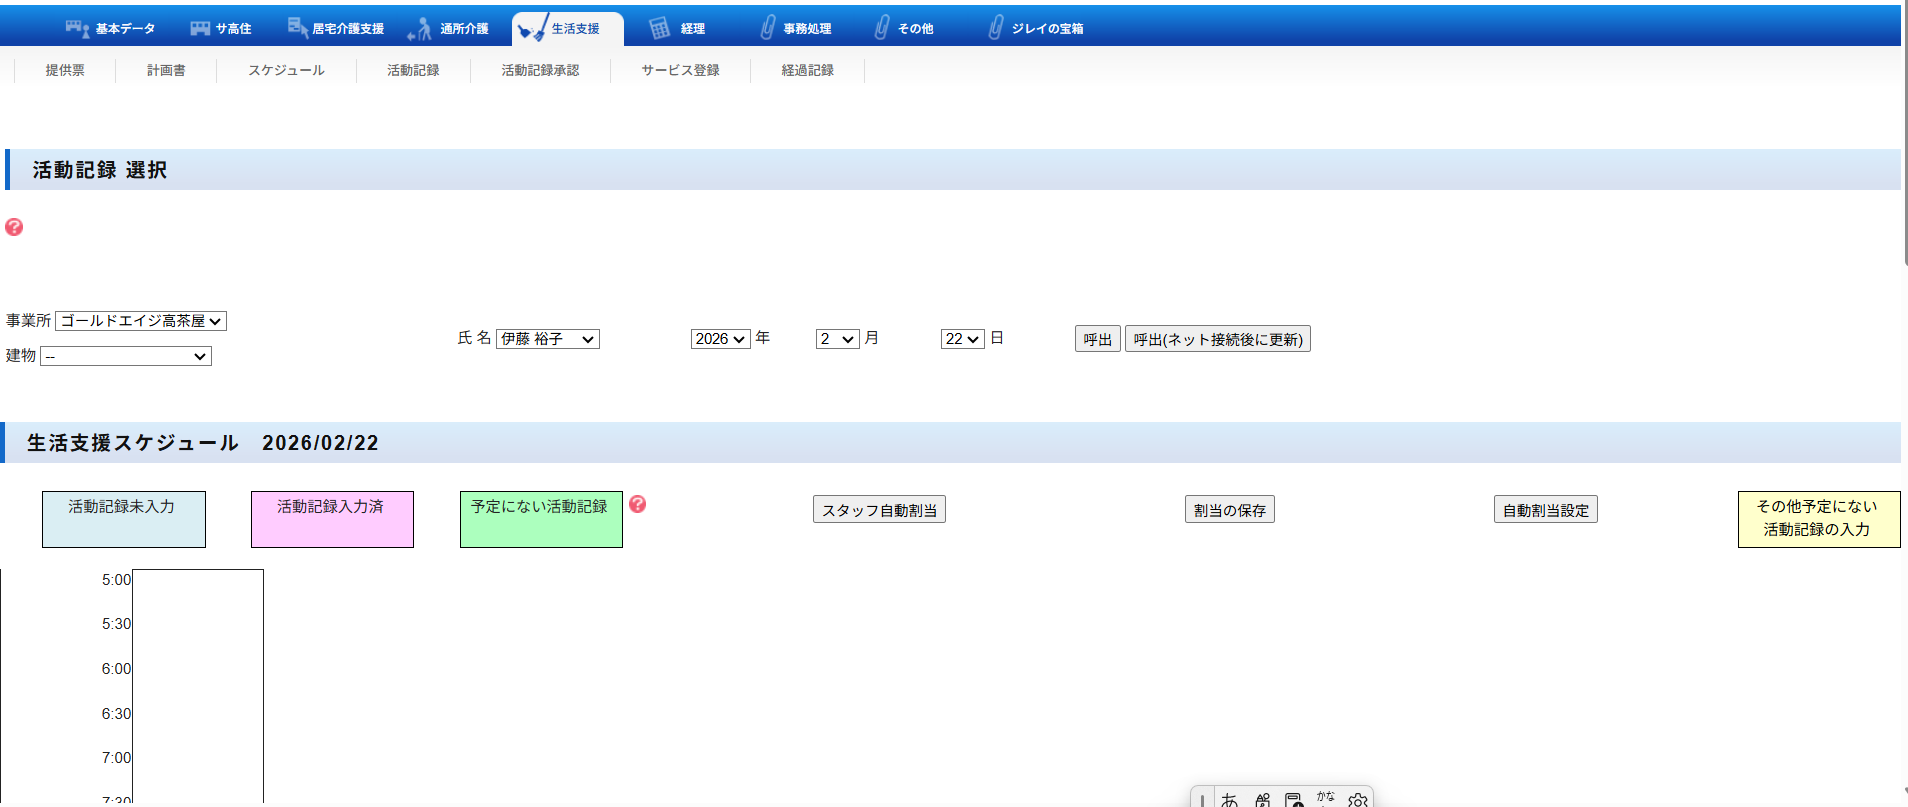
Task: Click the 事務処理 paperclip icon
Action: pyautogui.click(x=767, y=28)
